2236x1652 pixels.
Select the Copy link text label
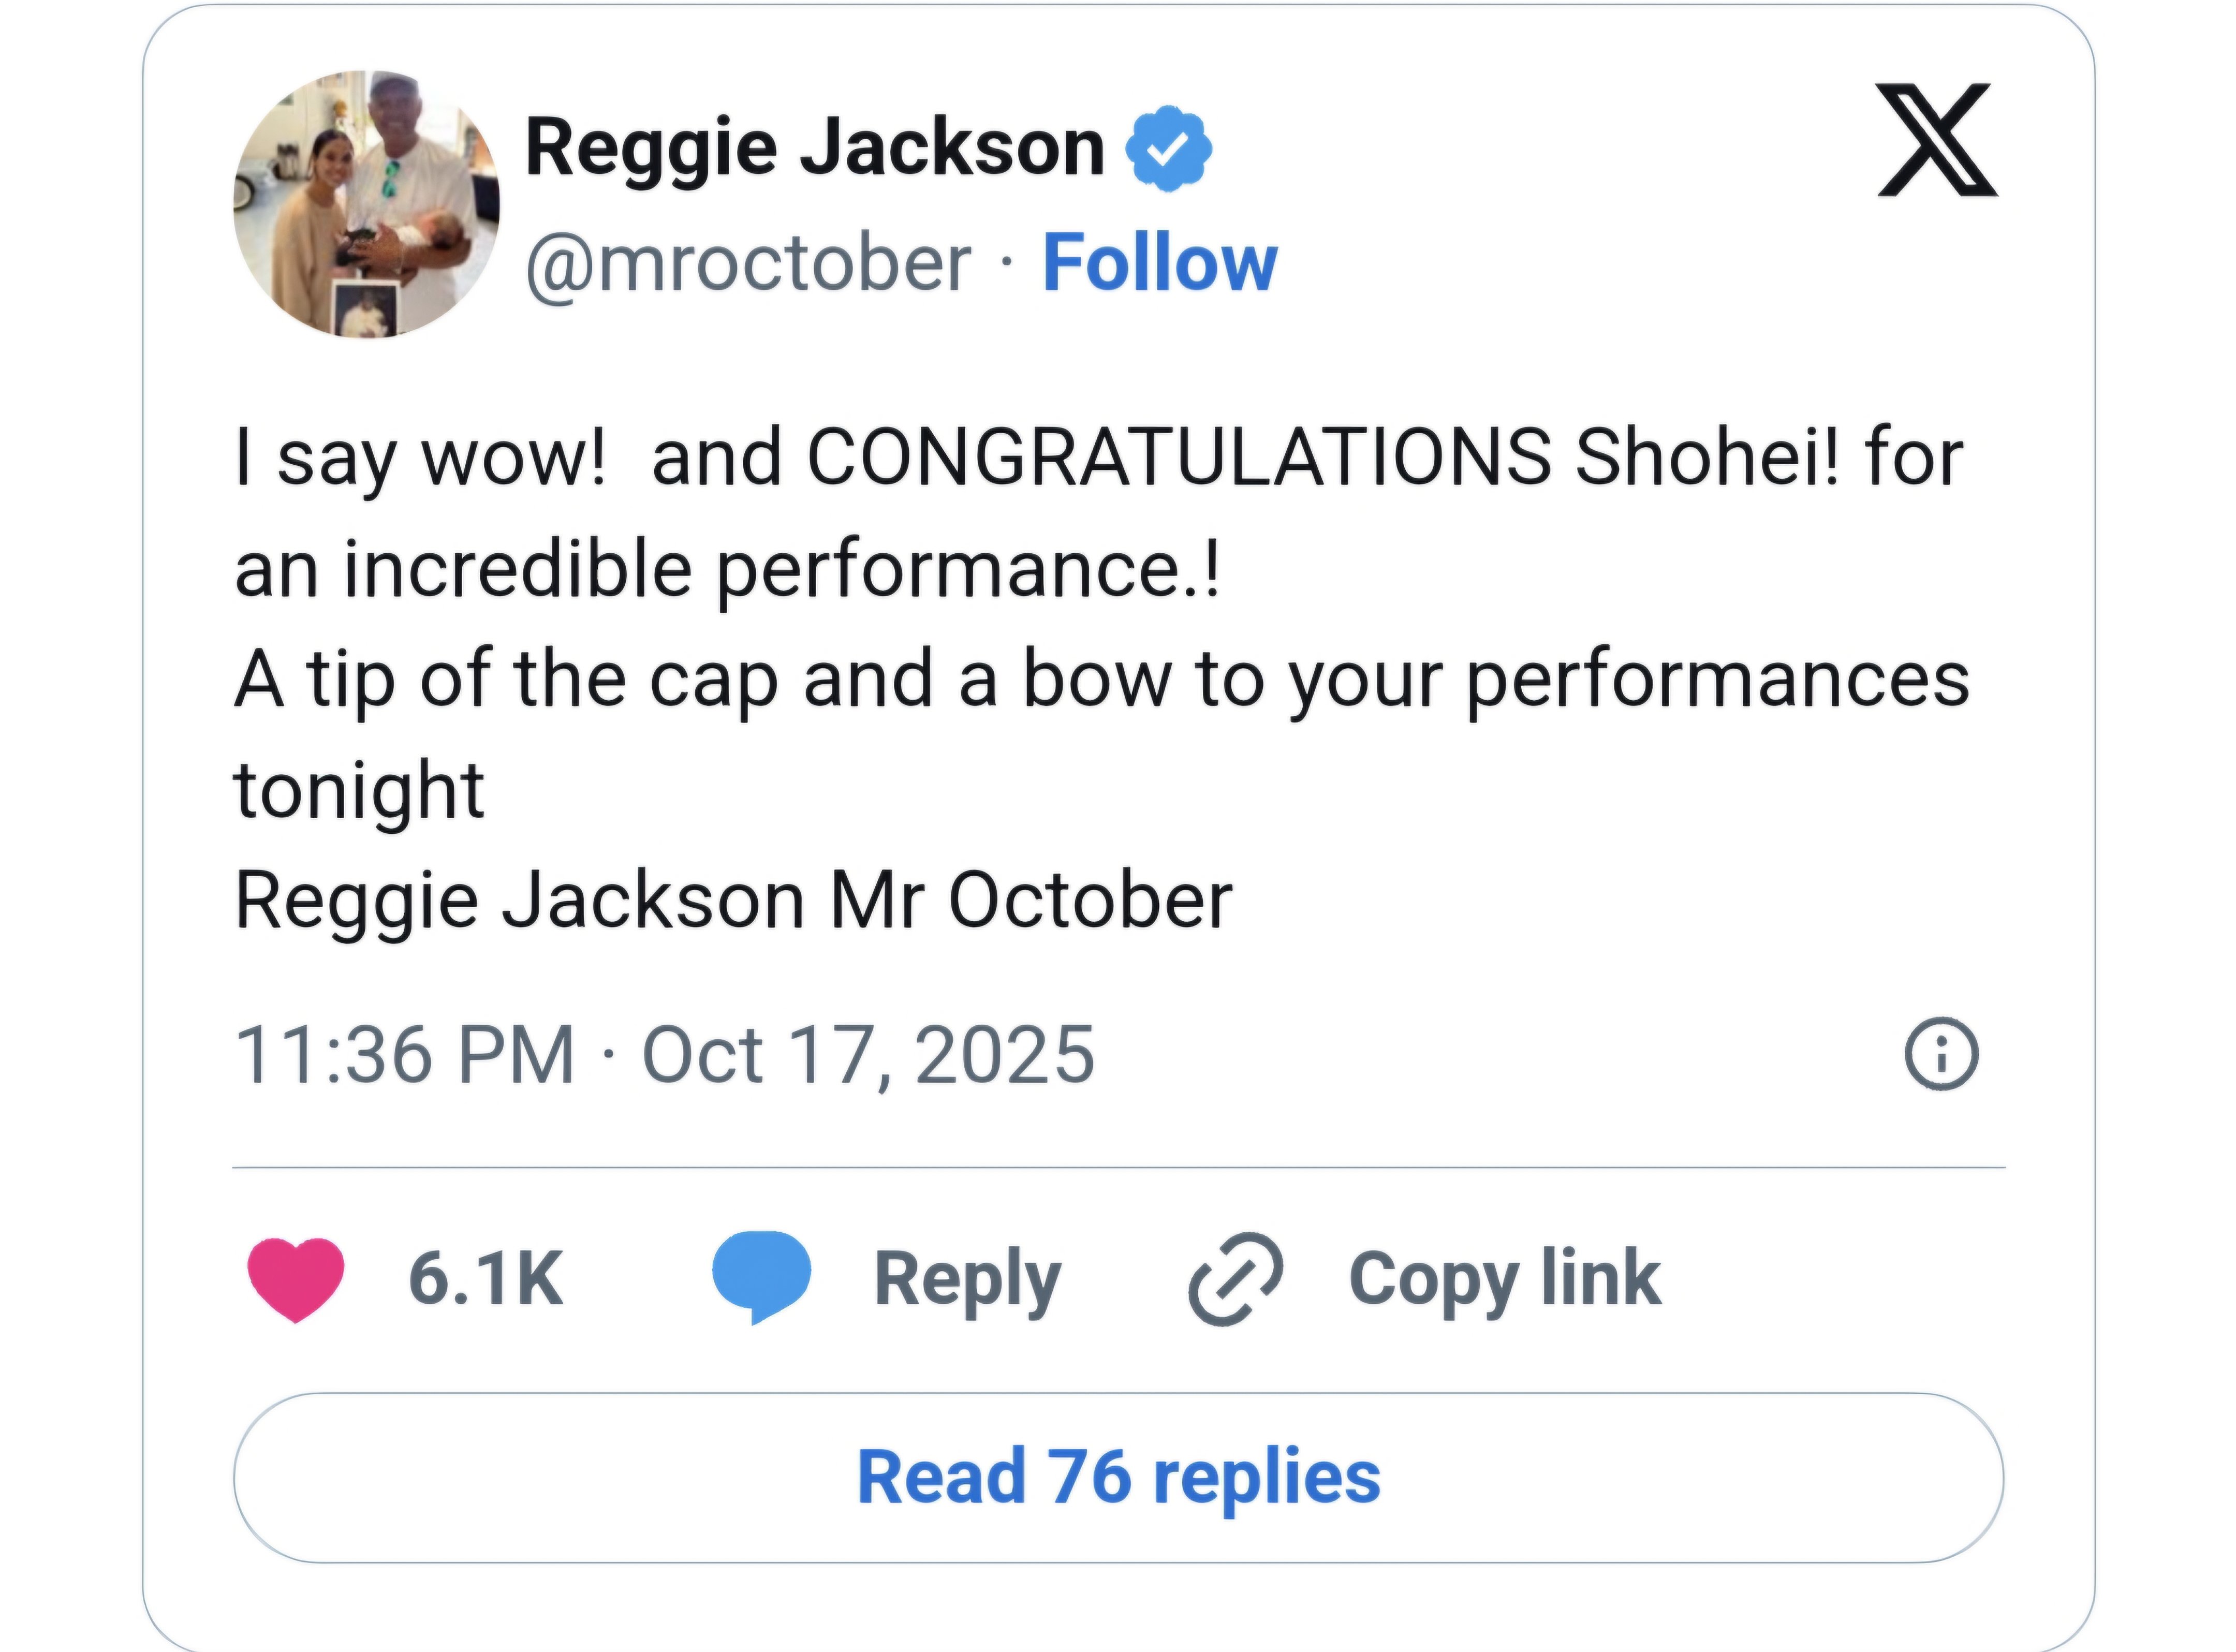tap(1505, 1280)
